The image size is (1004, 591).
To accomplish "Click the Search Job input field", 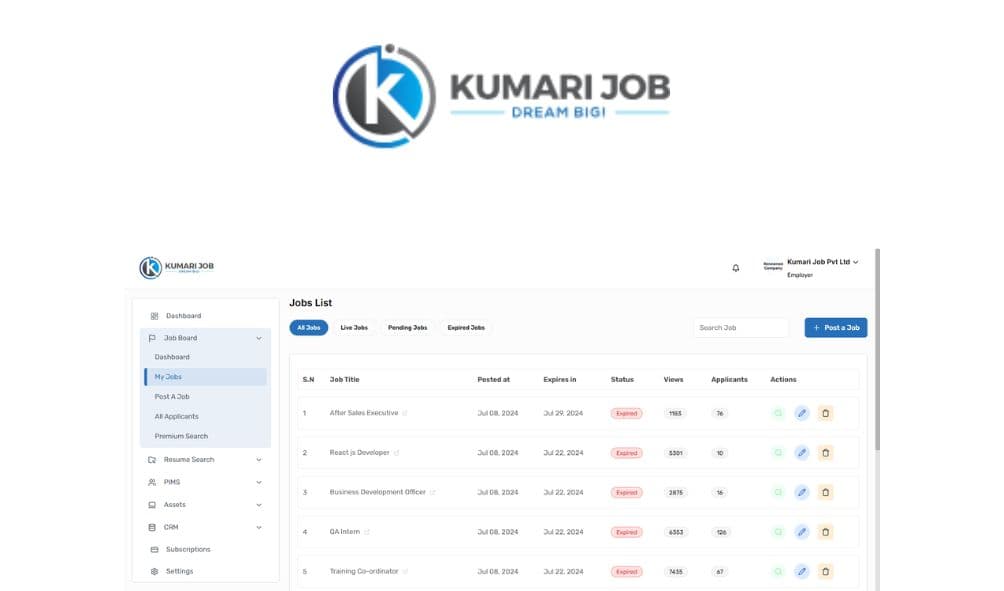I will [741, 328].
